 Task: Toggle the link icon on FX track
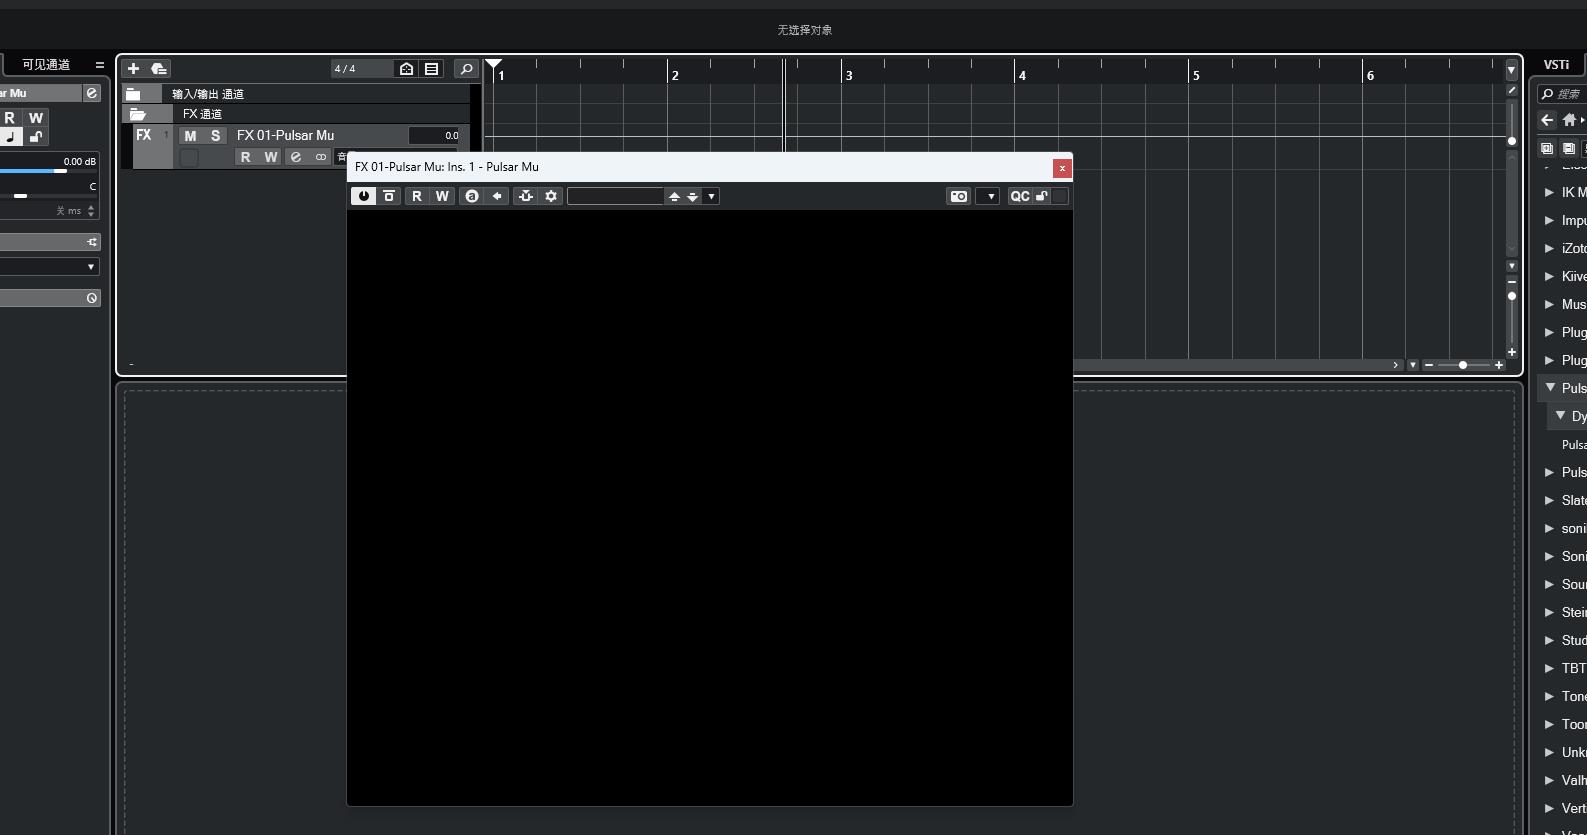tap(321, 157)
